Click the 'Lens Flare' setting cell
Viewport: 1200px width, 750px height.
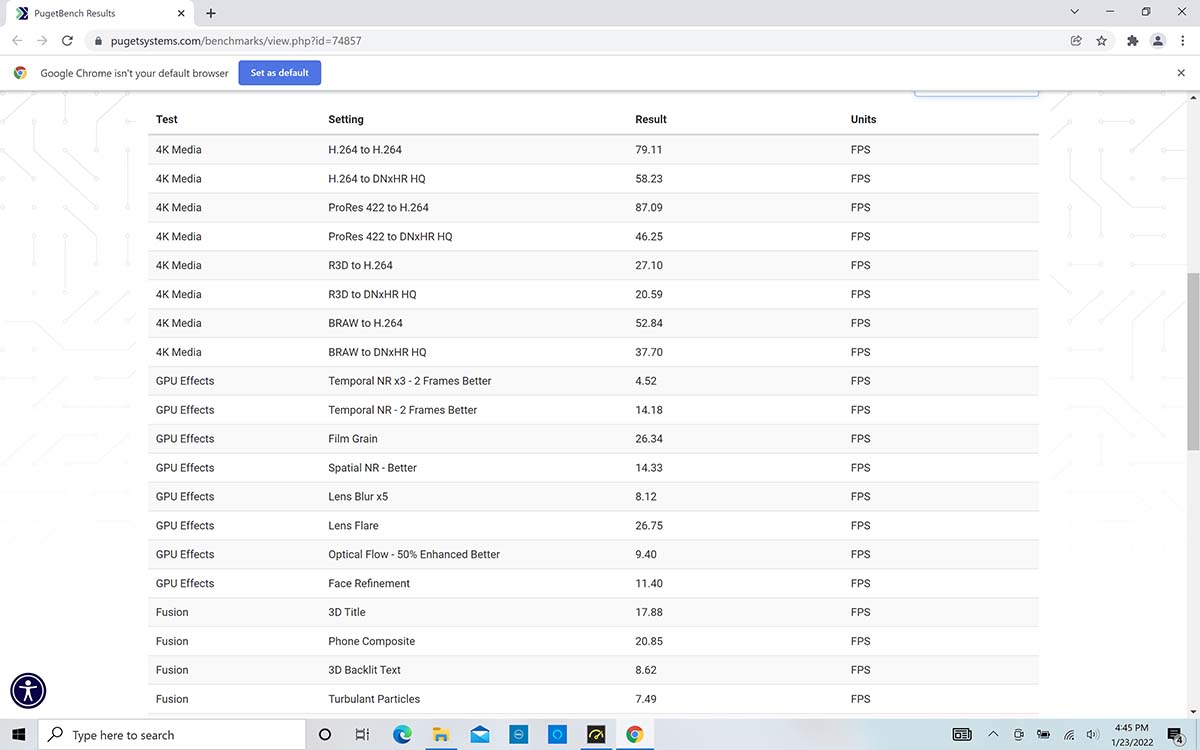tap(353, 526)
